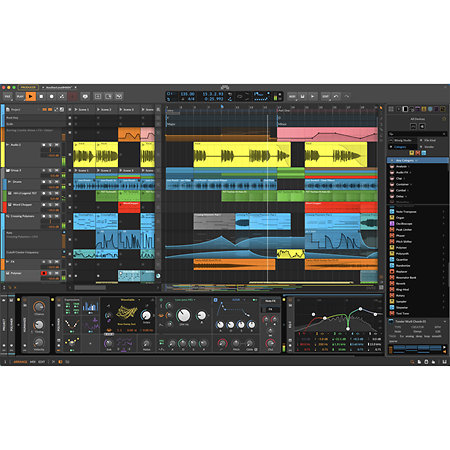This screenshot has width=450, height=450.
Task: Open the FILE menu button
Action: [x=8, y=96]
